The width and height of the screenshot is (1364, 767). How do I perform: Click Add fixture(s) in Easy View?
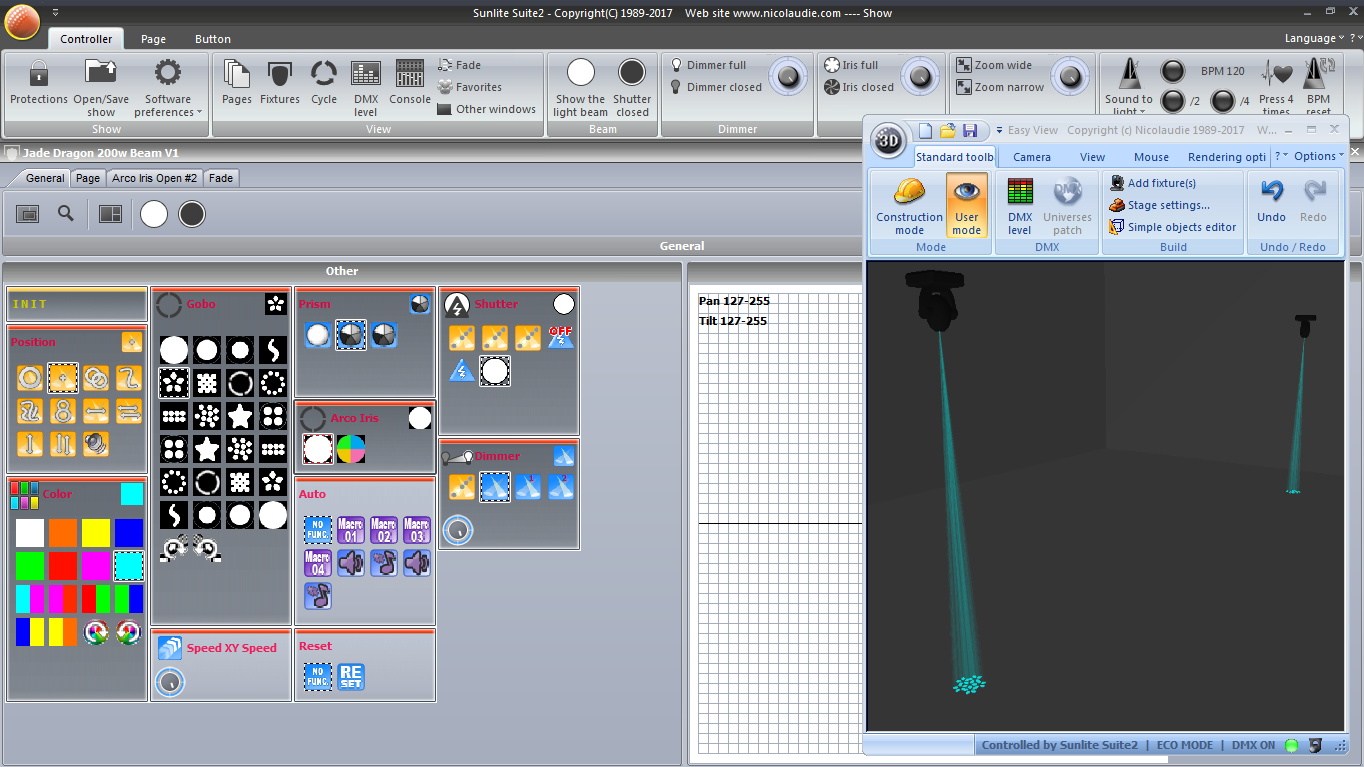(1152, 183)
